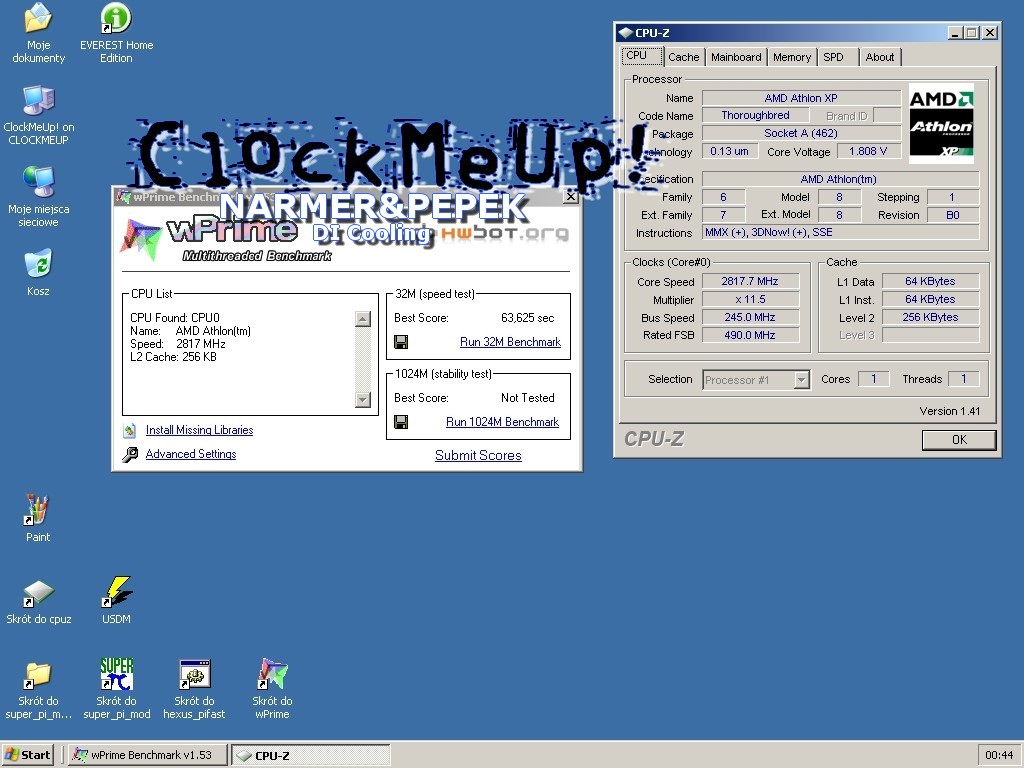Click Instructions field MMX (+), 3DNow! (+), SSE
Screen dimensions: 1024x768
[840, 232]
